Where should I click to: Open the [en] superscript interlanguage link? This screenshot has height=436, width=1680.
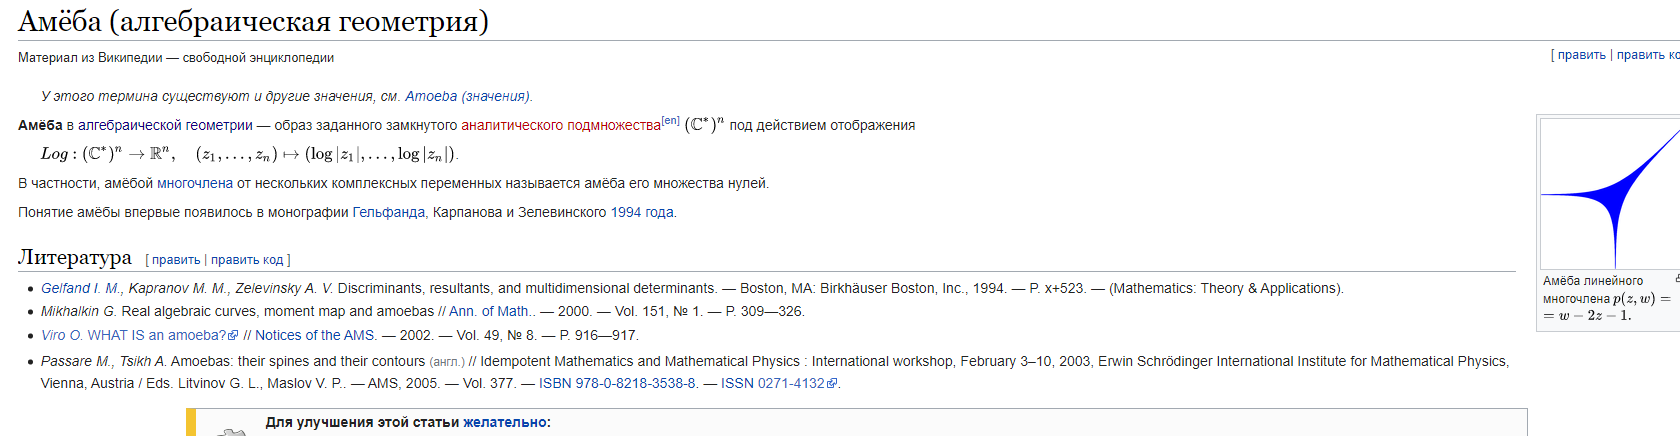[671, 121]
